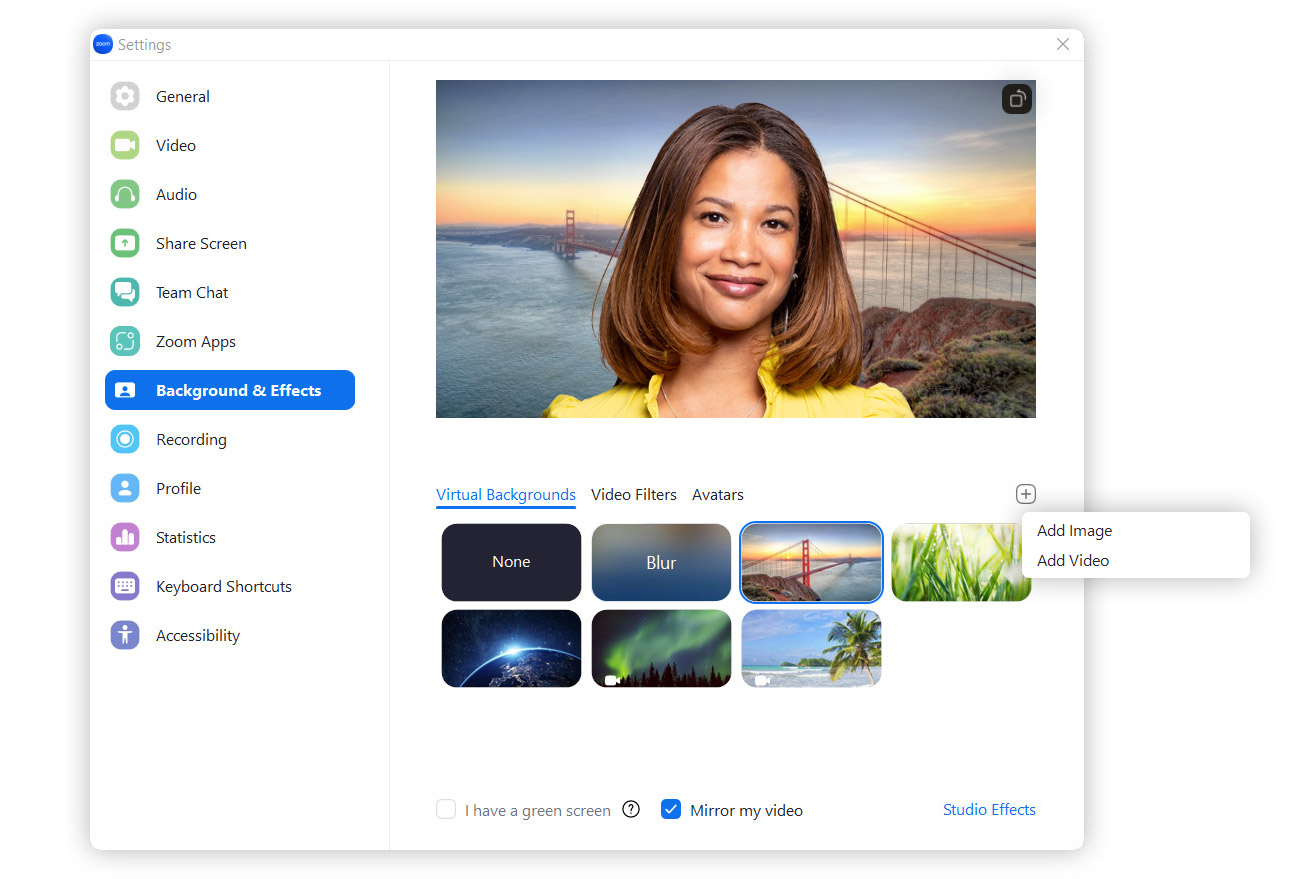Click the Accessibility icon in sidebar
The image size is (1300, 879).
pyautogui.click(x=125, y=636)
